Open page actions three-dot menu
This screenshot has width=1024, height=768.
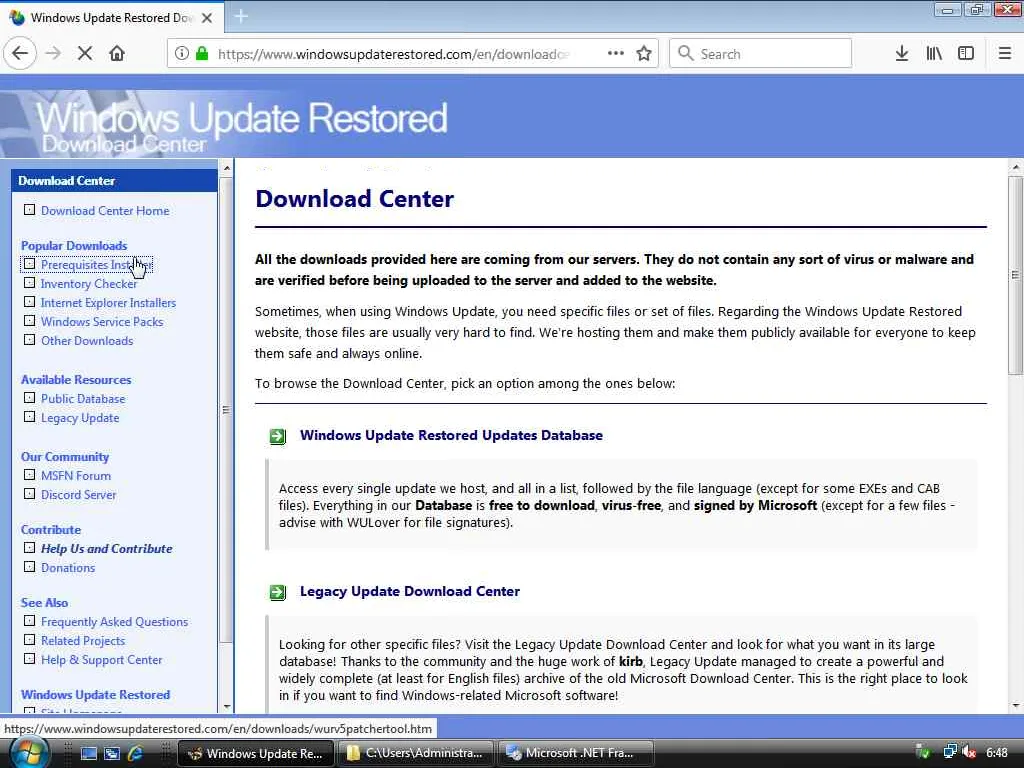click(615, 54)
